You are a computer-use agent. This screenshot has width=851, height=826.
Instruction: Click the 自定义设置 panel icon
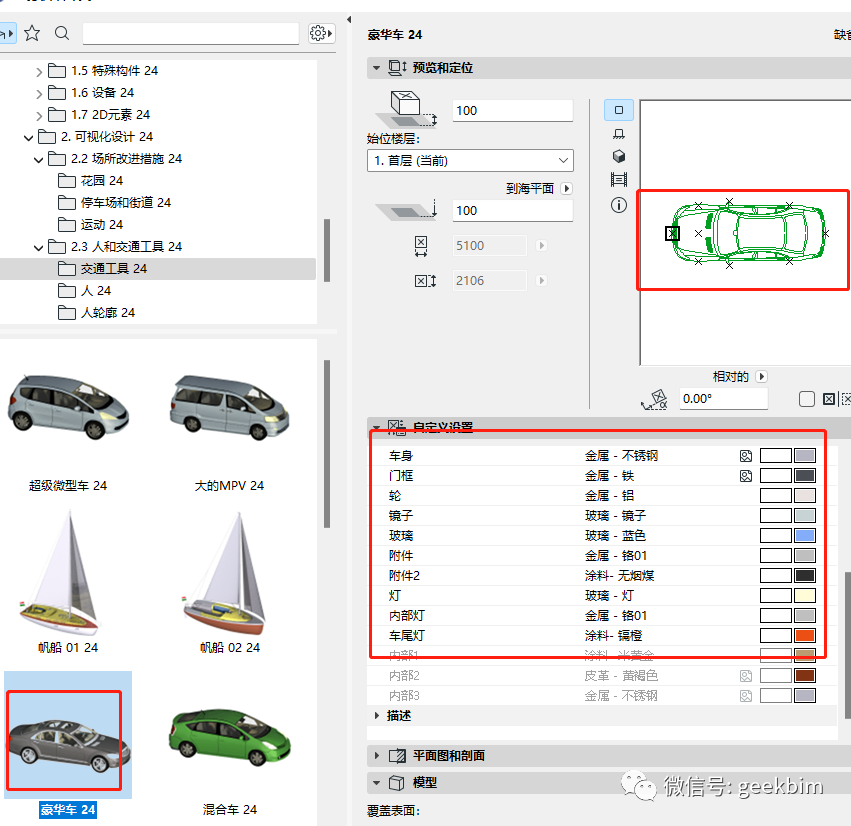396,428
